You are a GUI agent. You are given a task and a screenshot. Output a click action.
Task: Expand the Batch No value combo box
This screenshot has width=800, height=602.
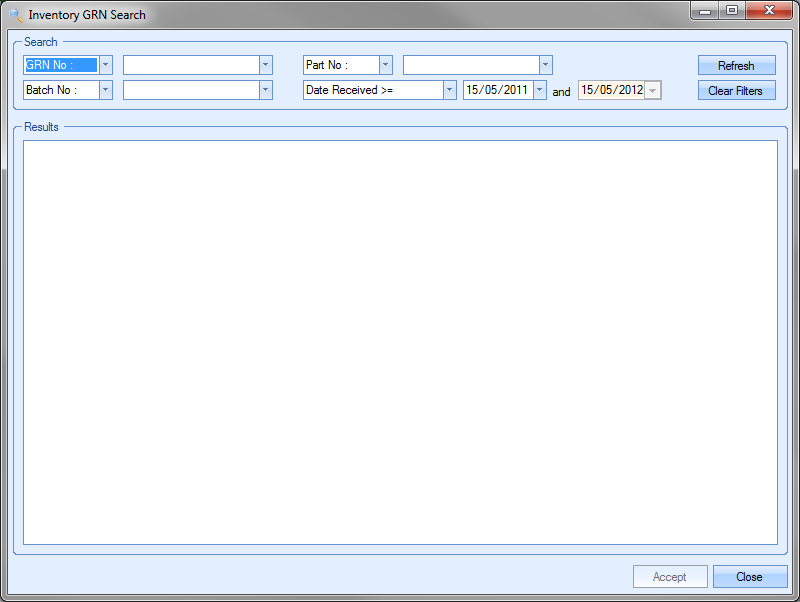click(265, 90)
